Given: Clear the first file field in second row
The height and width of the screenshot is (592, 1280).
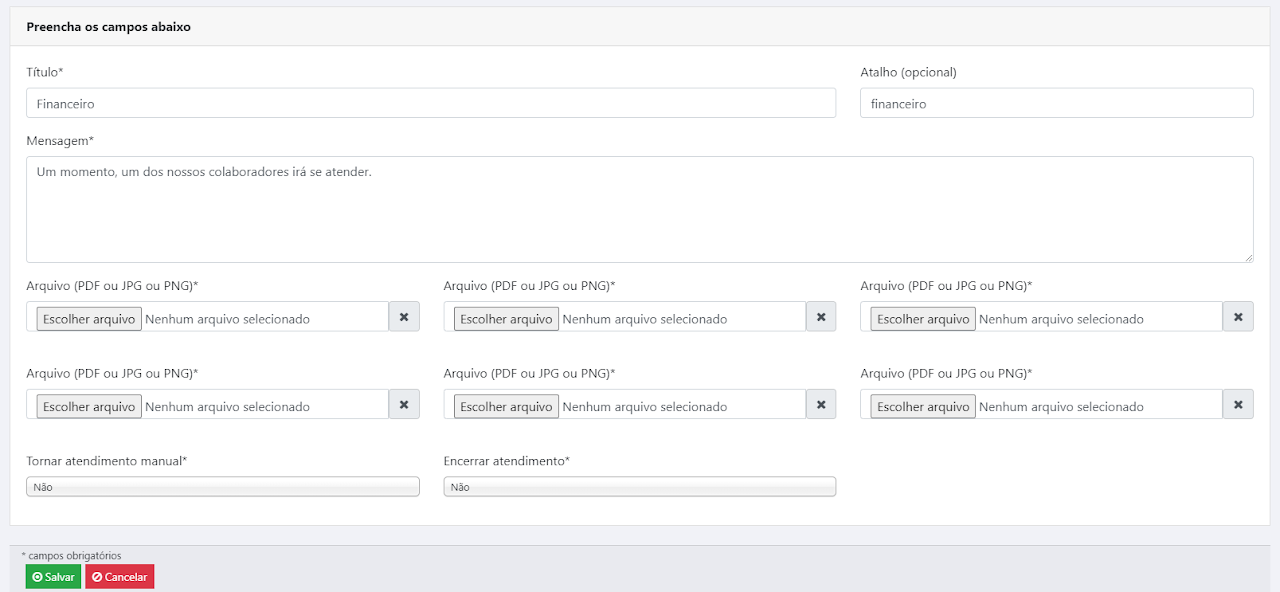Looking at the screenshot, I should (404, 405).
